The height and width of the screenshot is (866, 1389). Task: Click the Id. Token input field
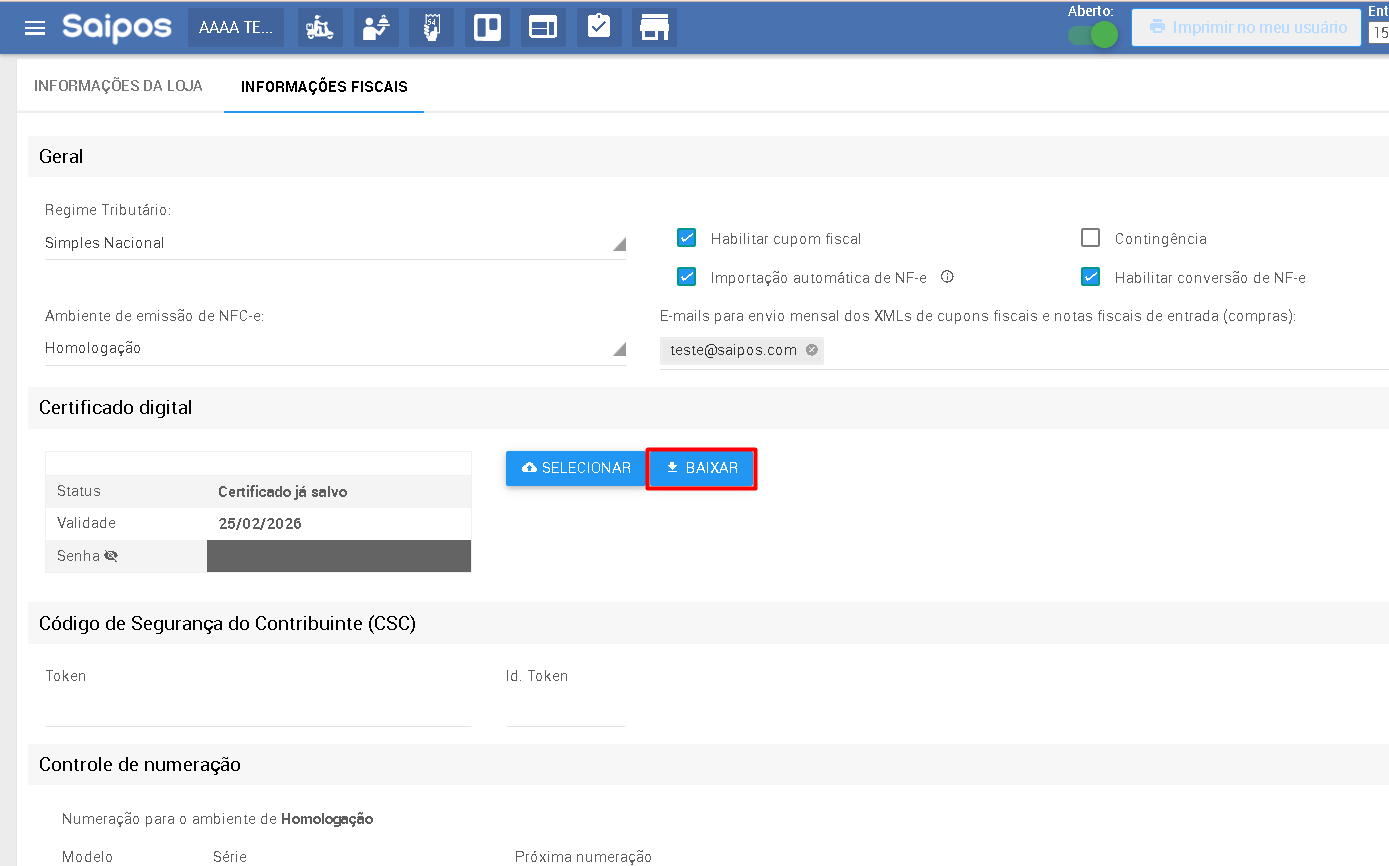coord(565,709)
